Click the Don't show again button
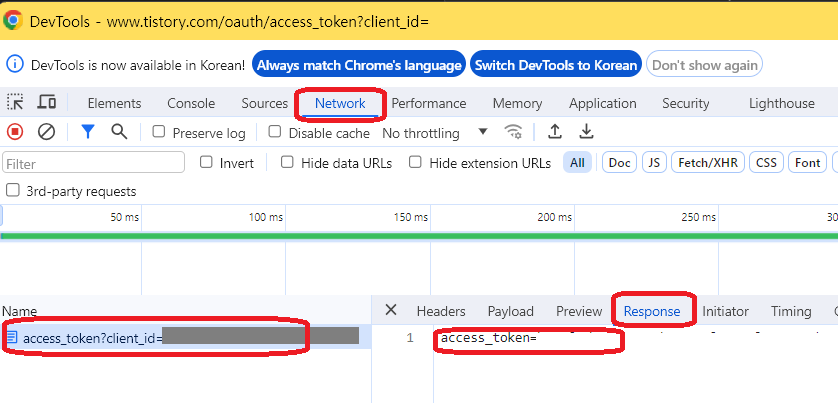838x403 pixels. point(704,65)
